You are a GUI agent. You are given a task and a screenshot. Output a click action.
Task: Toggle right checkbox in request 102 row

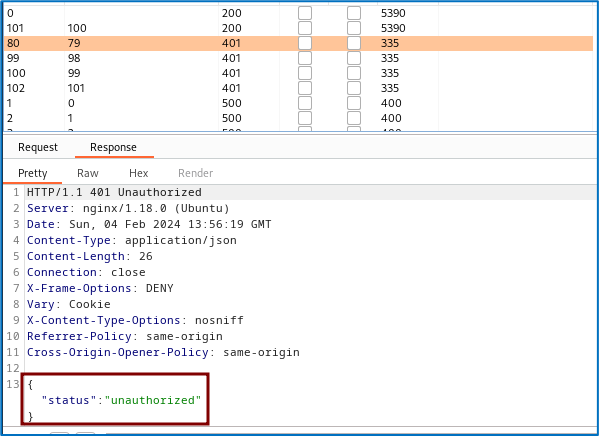pyautogui.click(x=354, y=88)
